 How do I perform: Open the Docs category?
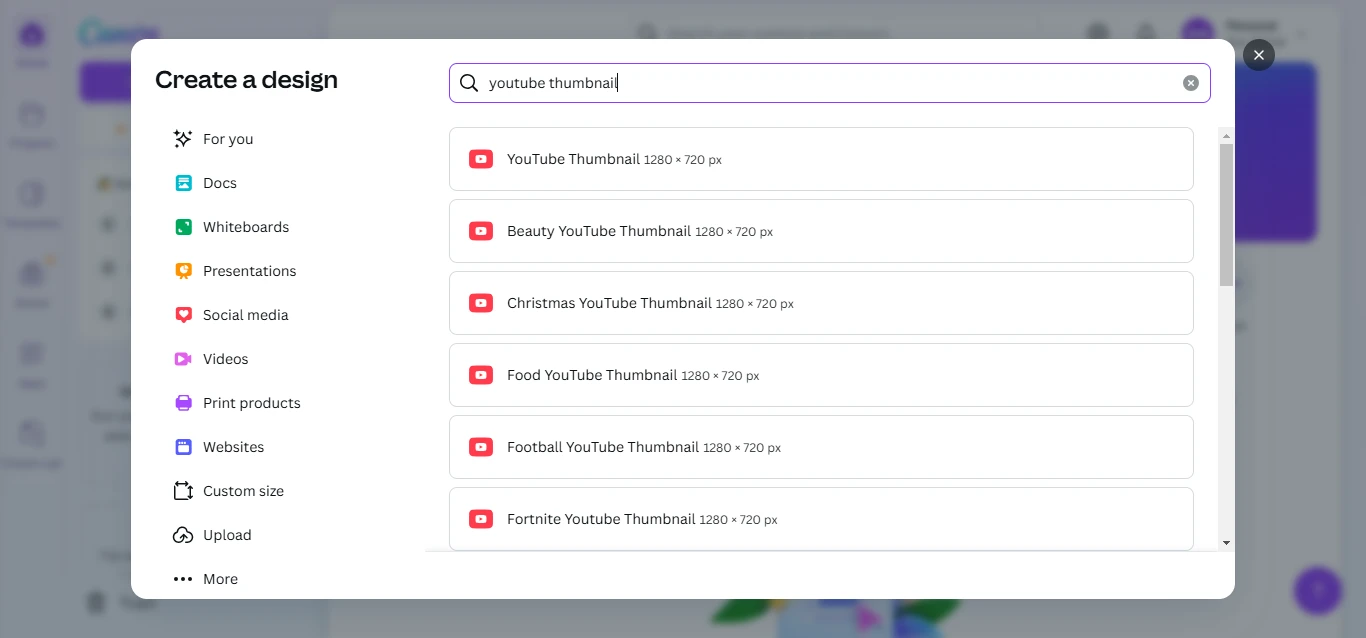[x=220, y=183]
